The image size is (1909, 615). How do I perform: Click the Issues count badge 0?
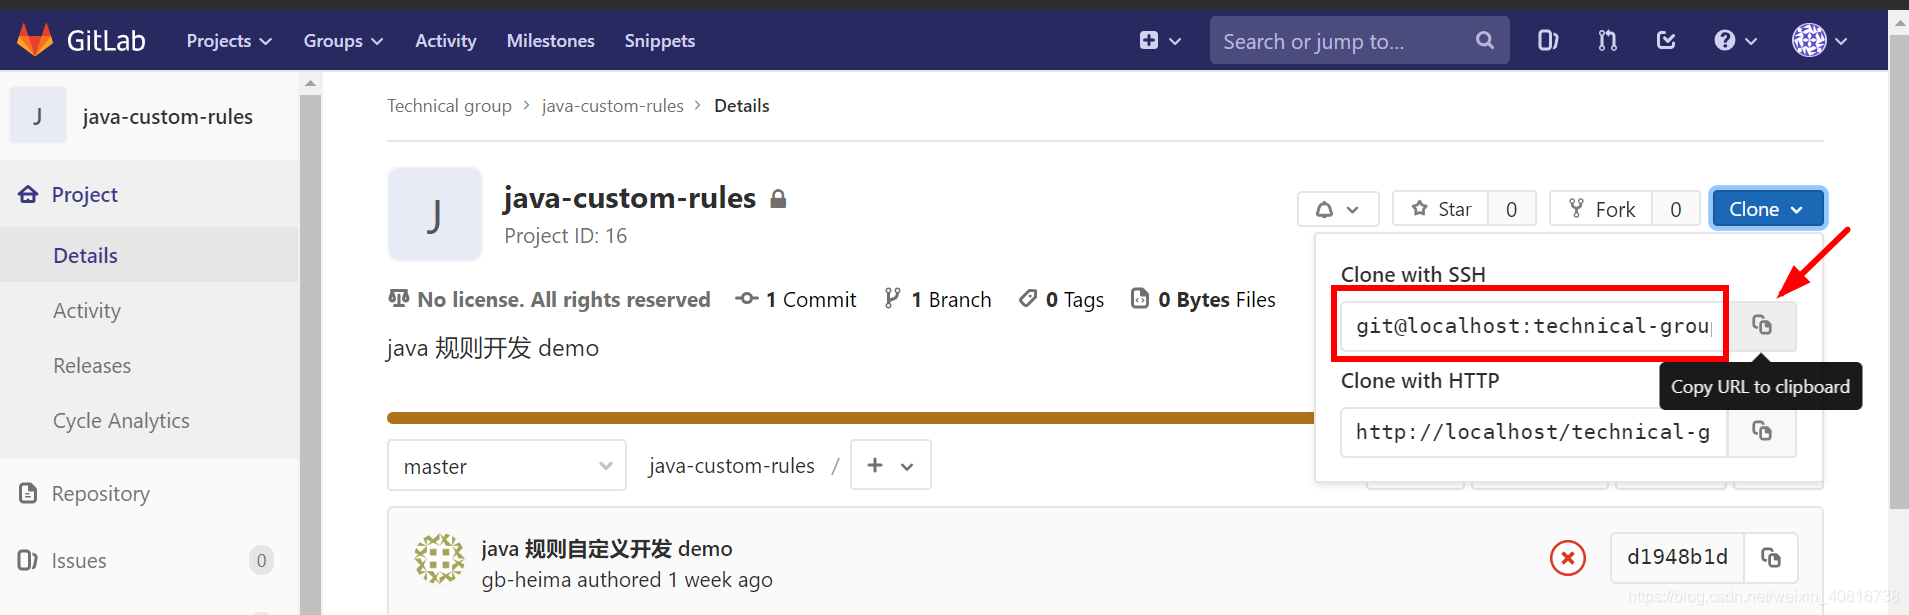pyautogui.click(x=261, y=560)
